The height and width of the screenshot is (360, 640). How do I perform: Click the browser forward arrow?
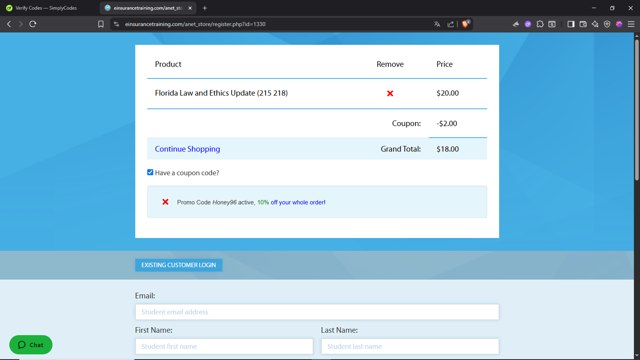pos(20,24)
